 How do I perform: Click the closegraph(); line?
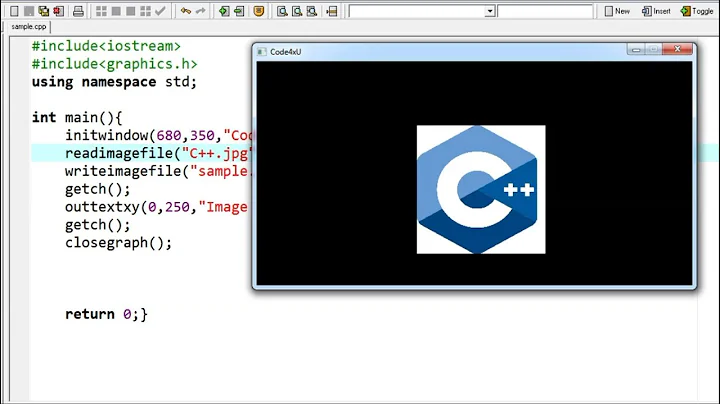point(118,242)
